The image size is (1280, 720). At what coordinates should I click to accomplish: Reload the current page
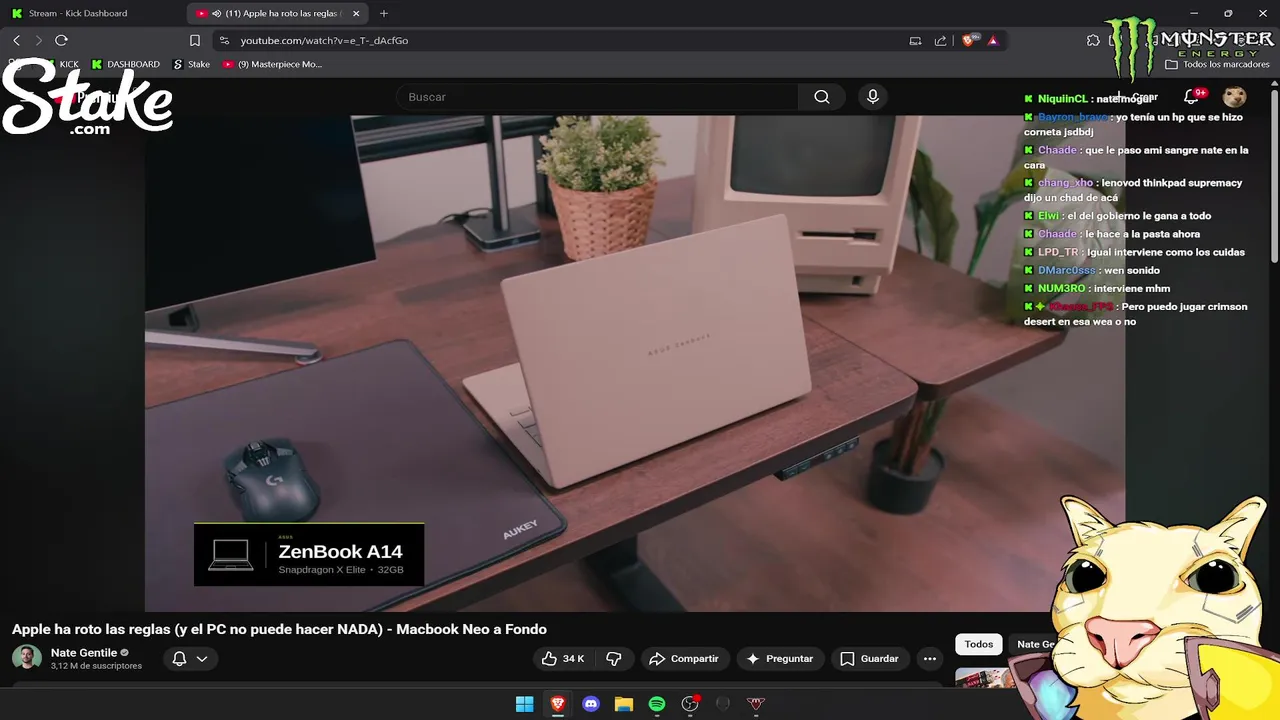click(61, 40)
